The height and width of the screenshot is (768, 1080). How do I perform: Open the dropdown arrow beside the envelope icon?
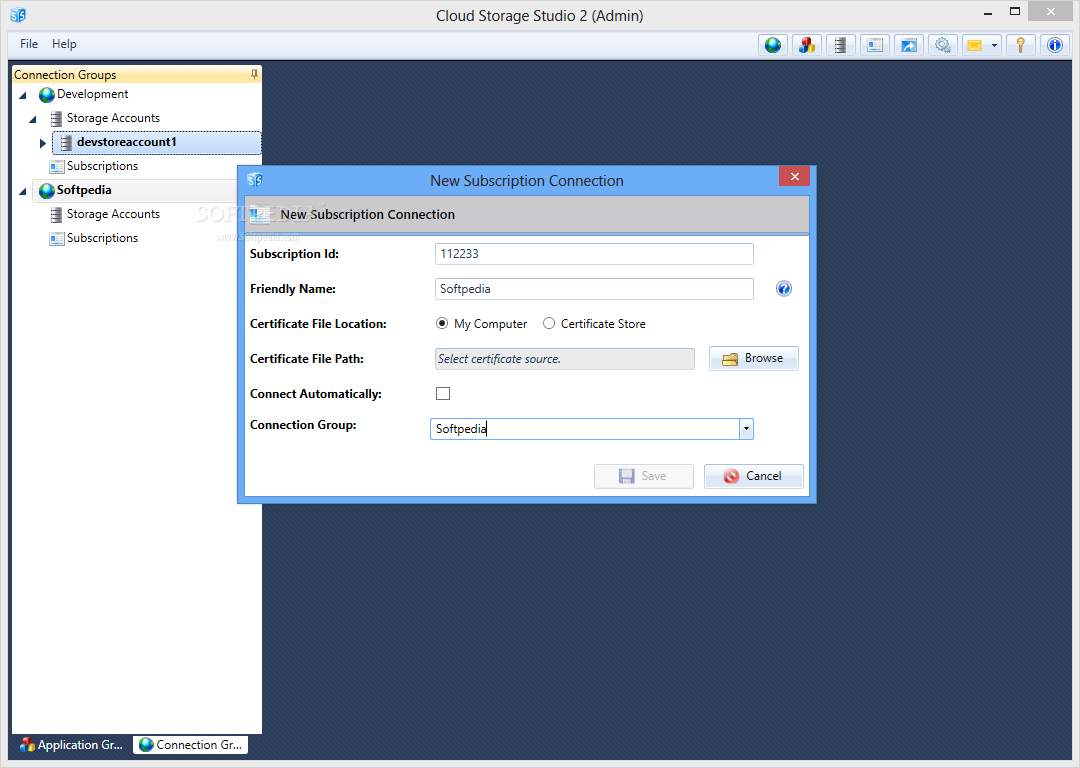pos(994,45)
